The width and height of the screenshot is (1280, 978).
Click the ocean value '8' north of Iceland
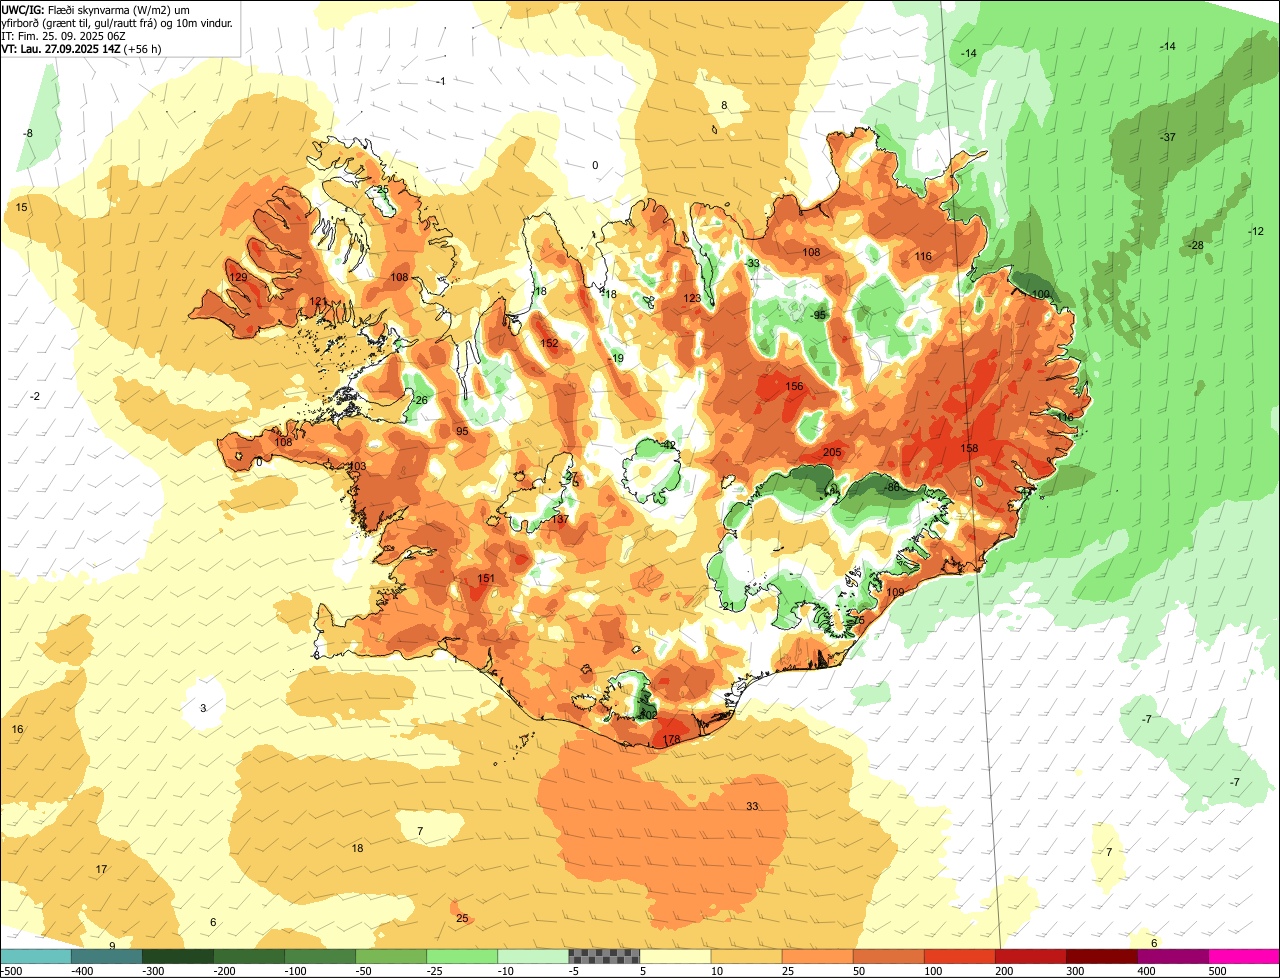pos(724,105)
